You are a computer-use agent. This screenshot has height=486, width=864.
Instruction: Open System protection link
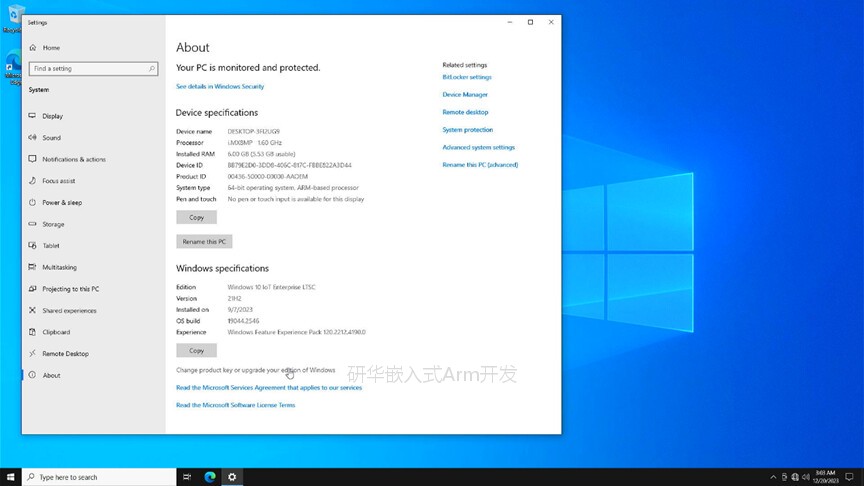point(467,130)
